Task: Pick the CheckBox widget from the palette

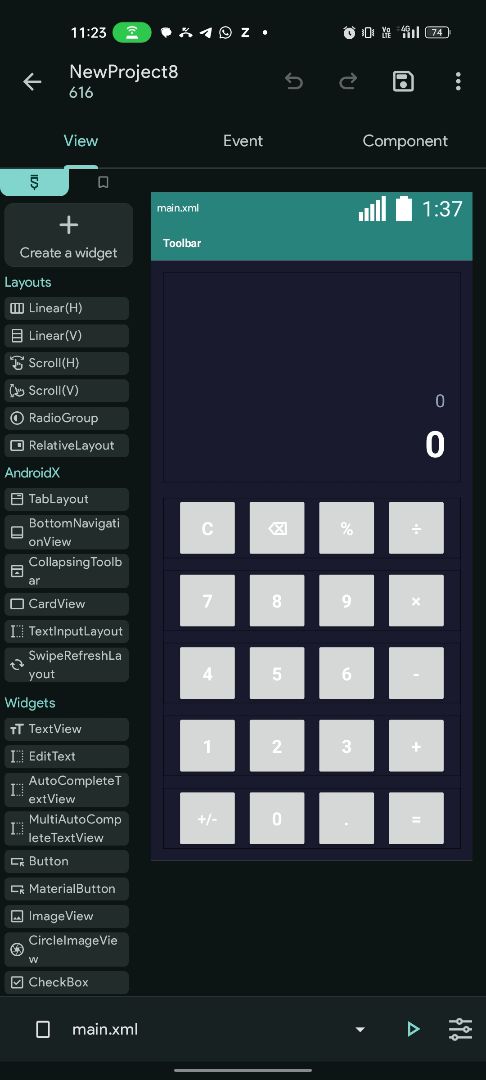Action: point(67,982)
